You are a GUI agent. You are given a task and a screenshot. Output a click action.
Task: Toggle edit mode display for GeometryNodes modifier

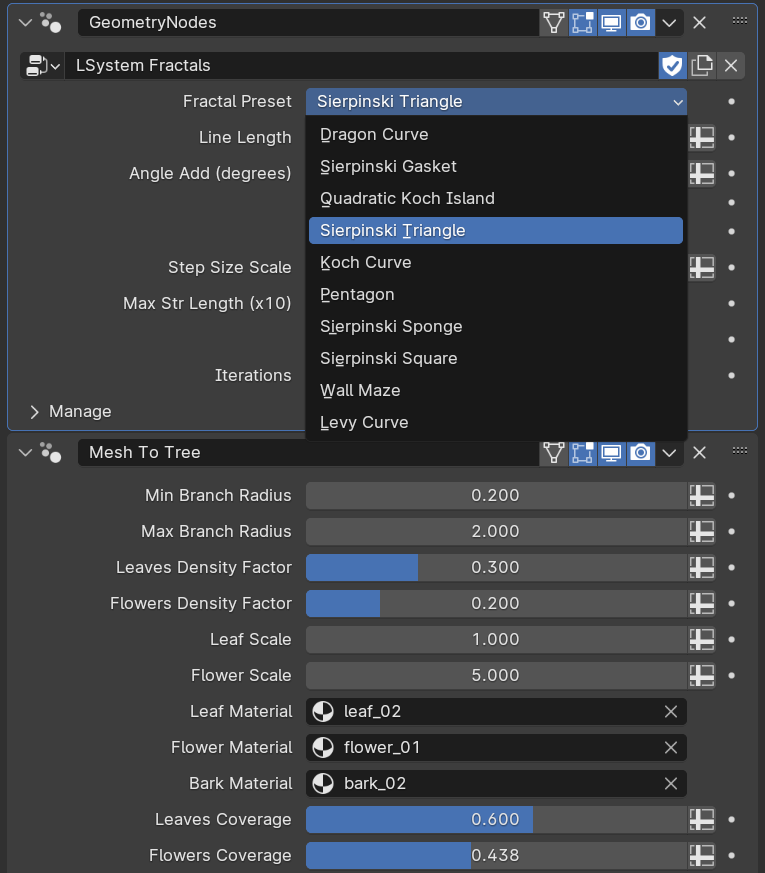pyautogui.click(x=582, y=22)
